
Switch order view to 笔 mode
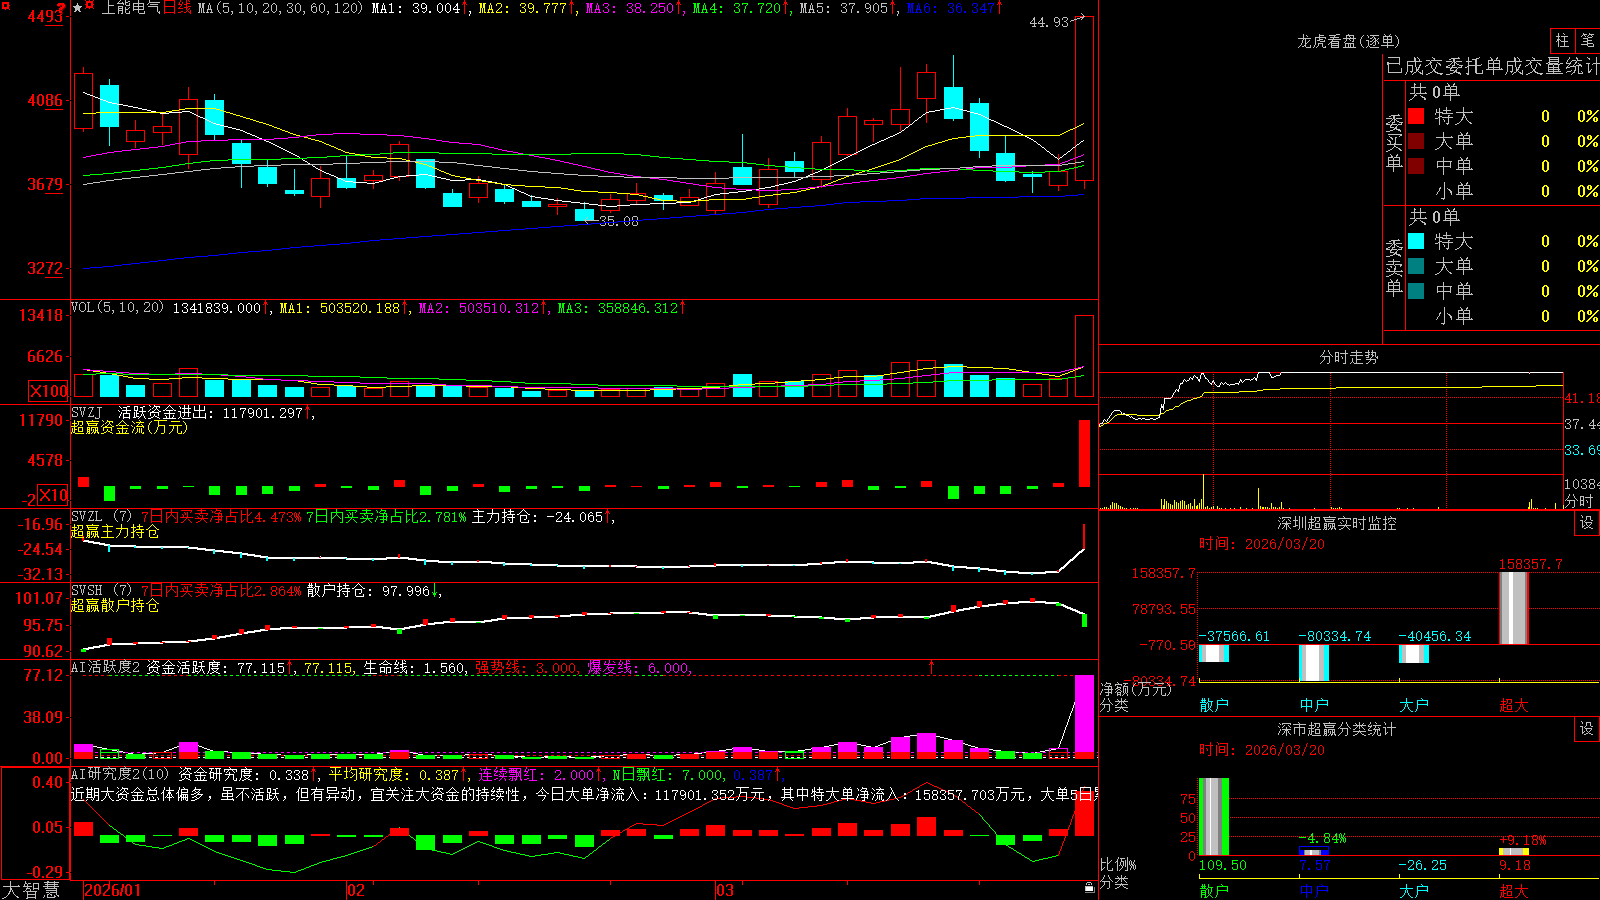[1587, 41]
